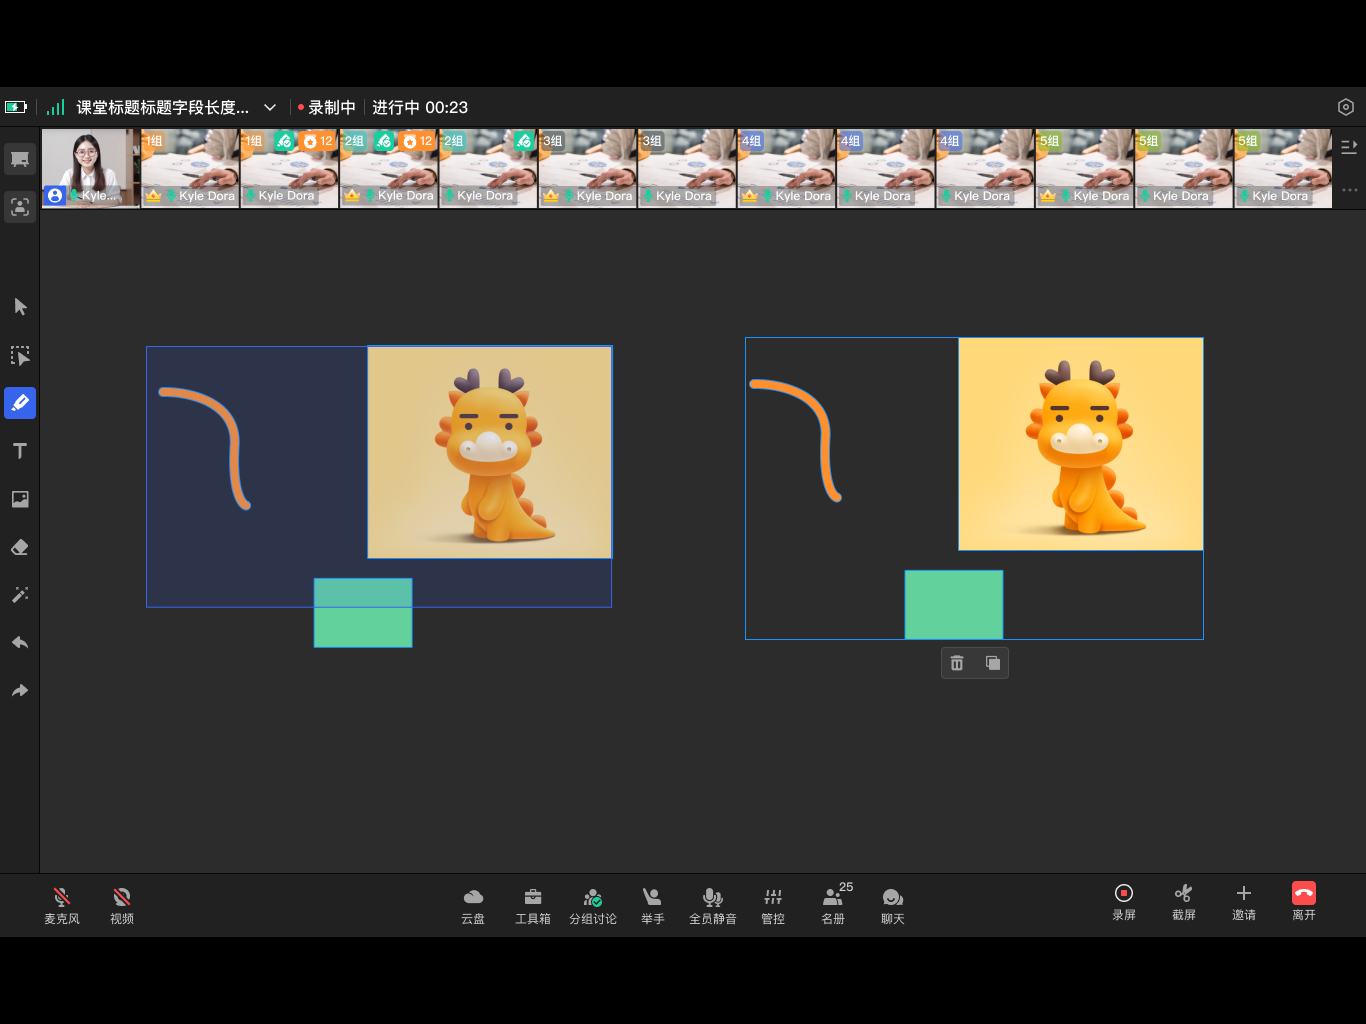Toggle 全员静音 mute all
Screen dimensions: 1366x1024
(713, 904)
